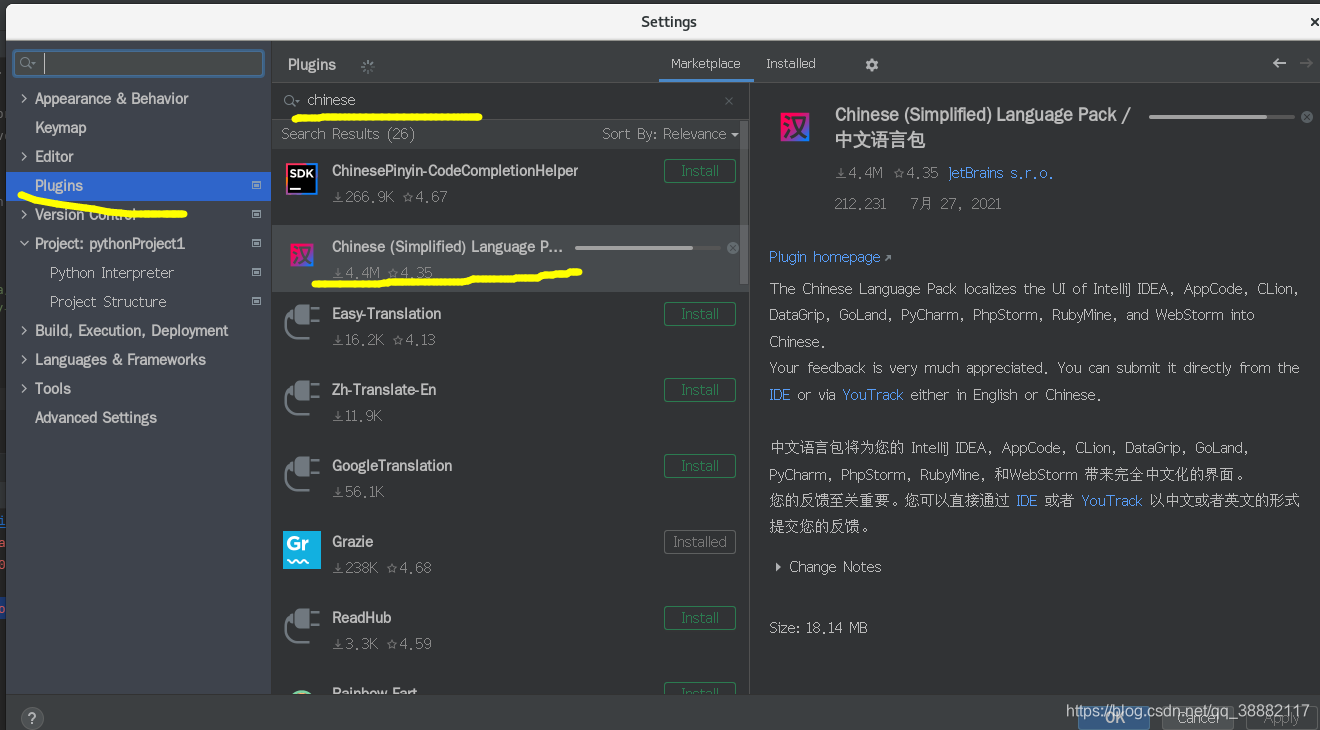Screen dimensions: 1320x730
Task: Open the English YouTrack link
Action: (x=873, y=395)
